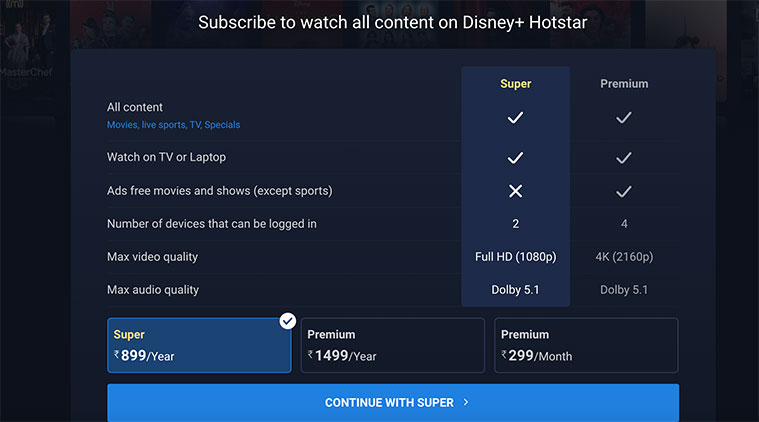
Task: Select the Super column header
Action: coord(515,84)
